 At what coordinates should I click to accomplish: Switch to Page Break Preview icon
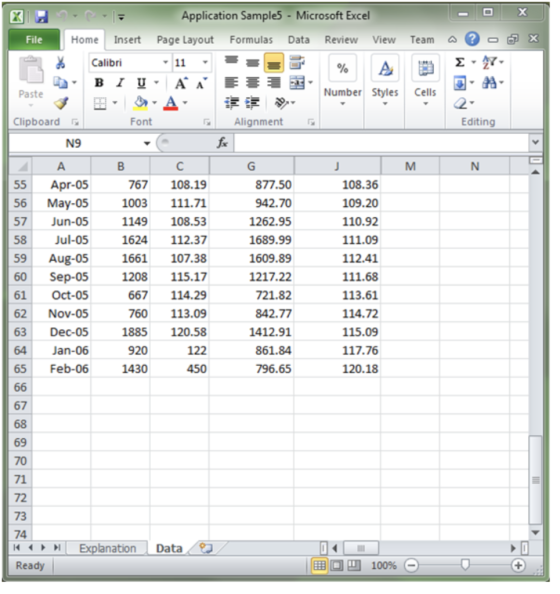pyautogui.click(x=354, y=566)
